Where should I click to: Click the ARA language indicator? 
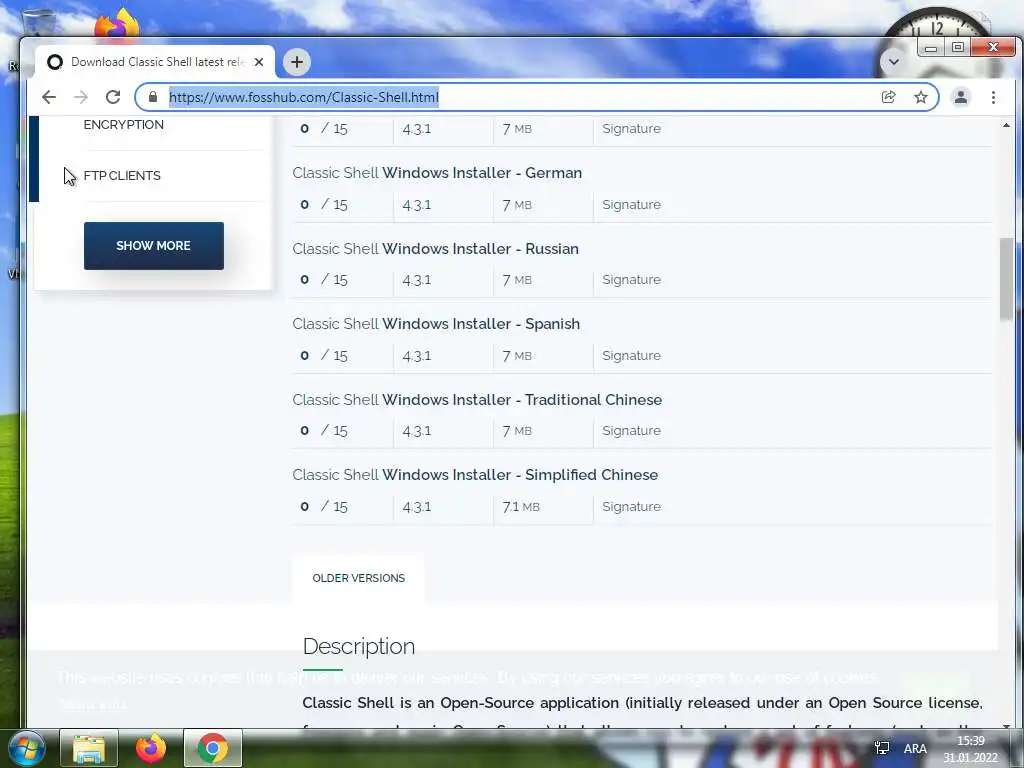(915, 748)
